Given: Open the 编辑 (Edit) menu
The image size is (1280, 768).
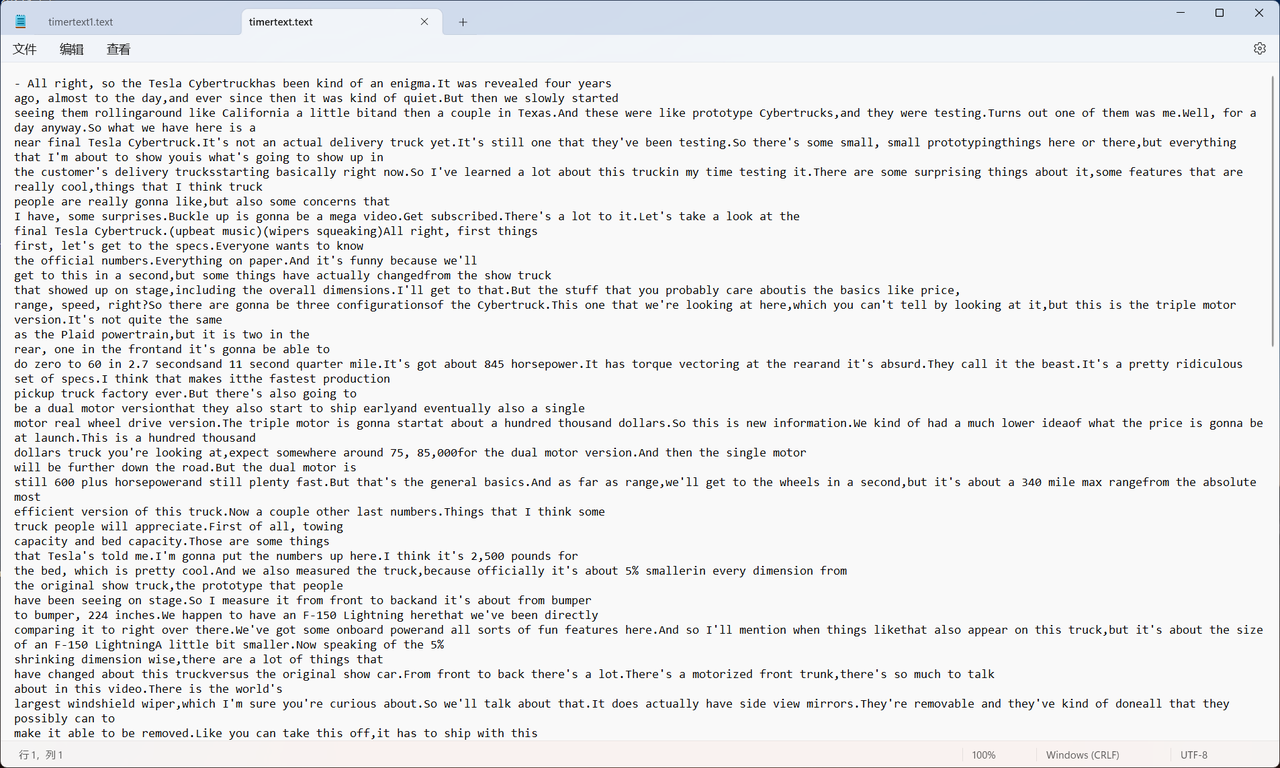Looking at the screenshot, I should pos(72,49).
